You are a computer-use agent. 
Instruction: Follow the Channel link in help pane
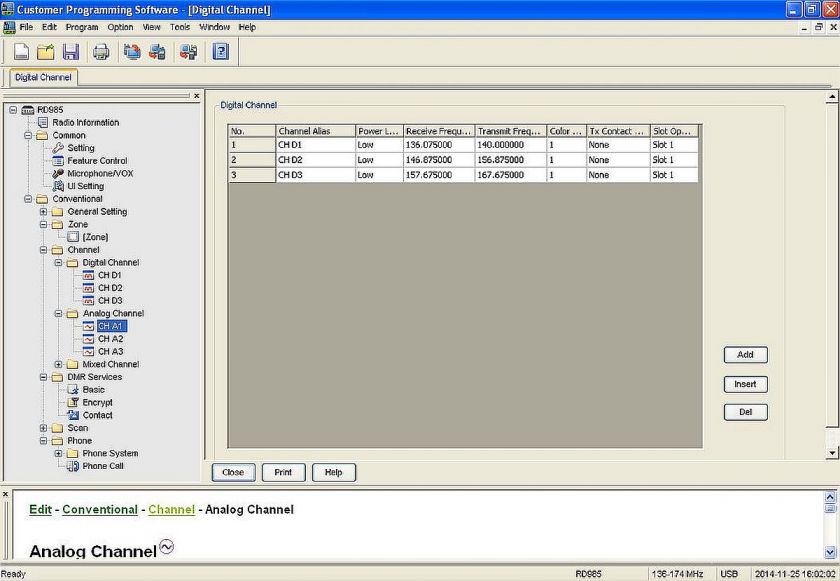tap(171, 509)
